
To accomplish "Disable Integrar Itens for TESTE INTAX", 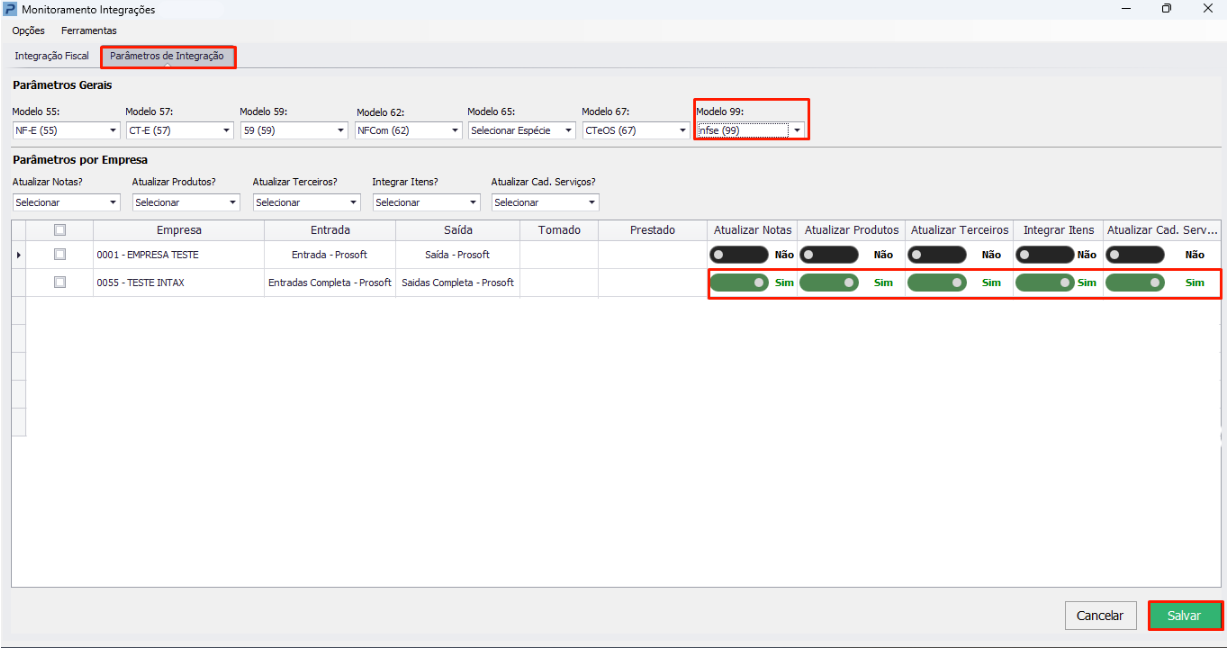I will (1045, 283).
